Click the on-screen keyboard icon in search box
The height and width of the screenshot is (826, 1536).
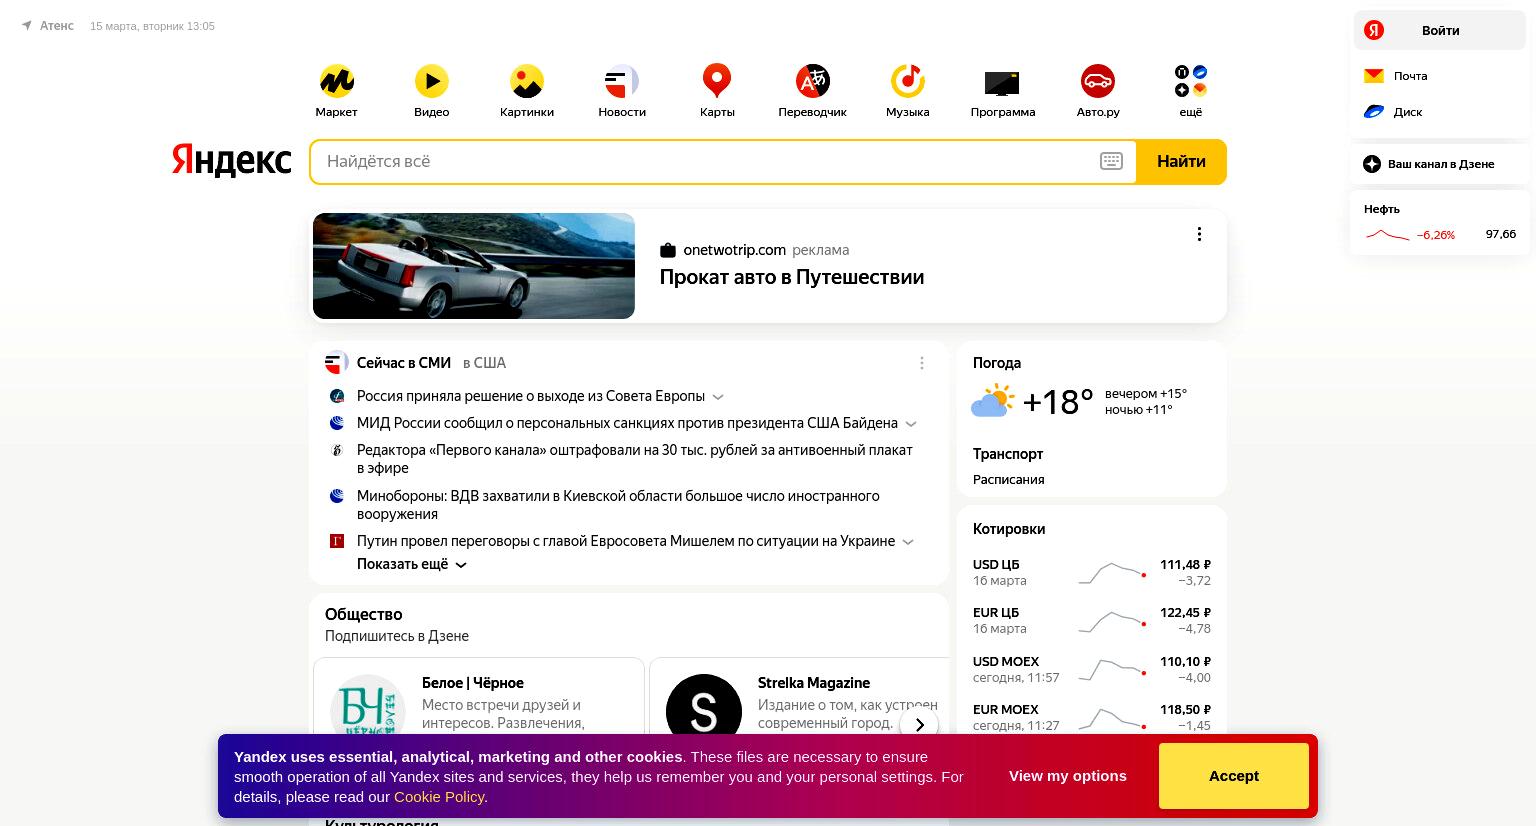pyautogui.click(x=1111, y=161)
